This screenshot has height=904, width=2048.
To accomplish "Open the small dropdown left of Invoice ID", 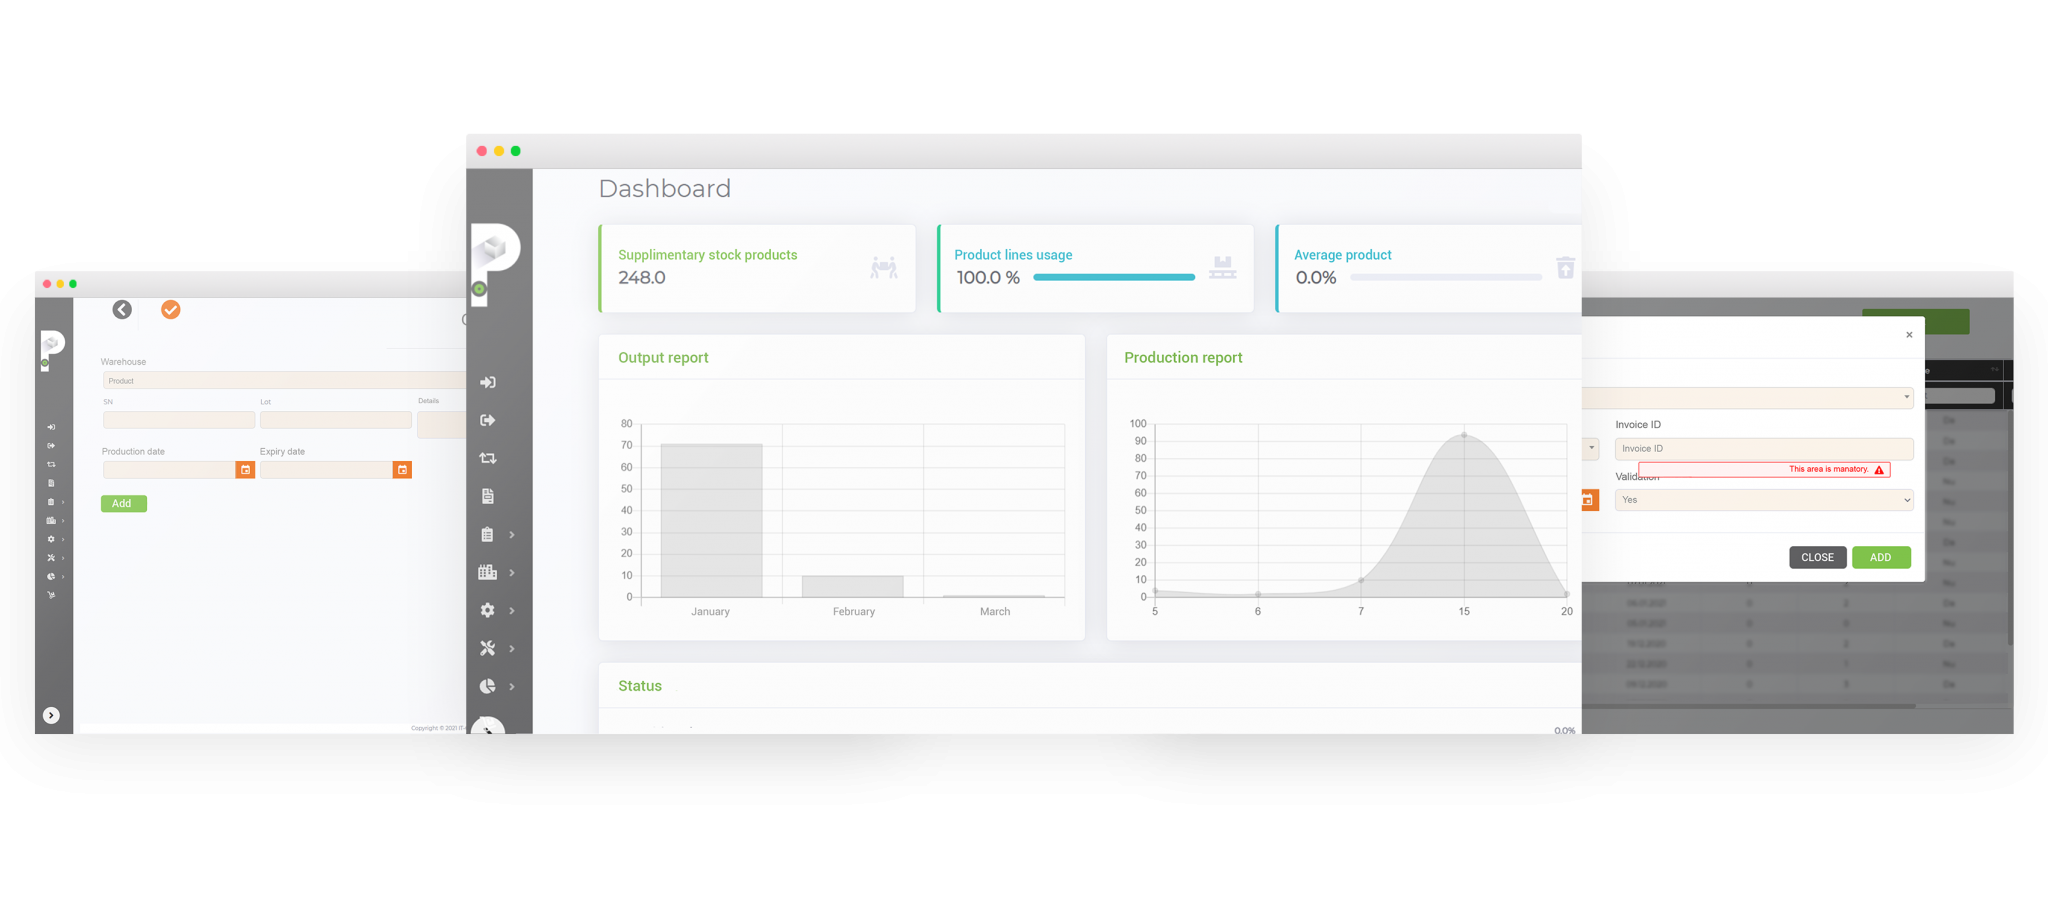I will click(1591, 448).
